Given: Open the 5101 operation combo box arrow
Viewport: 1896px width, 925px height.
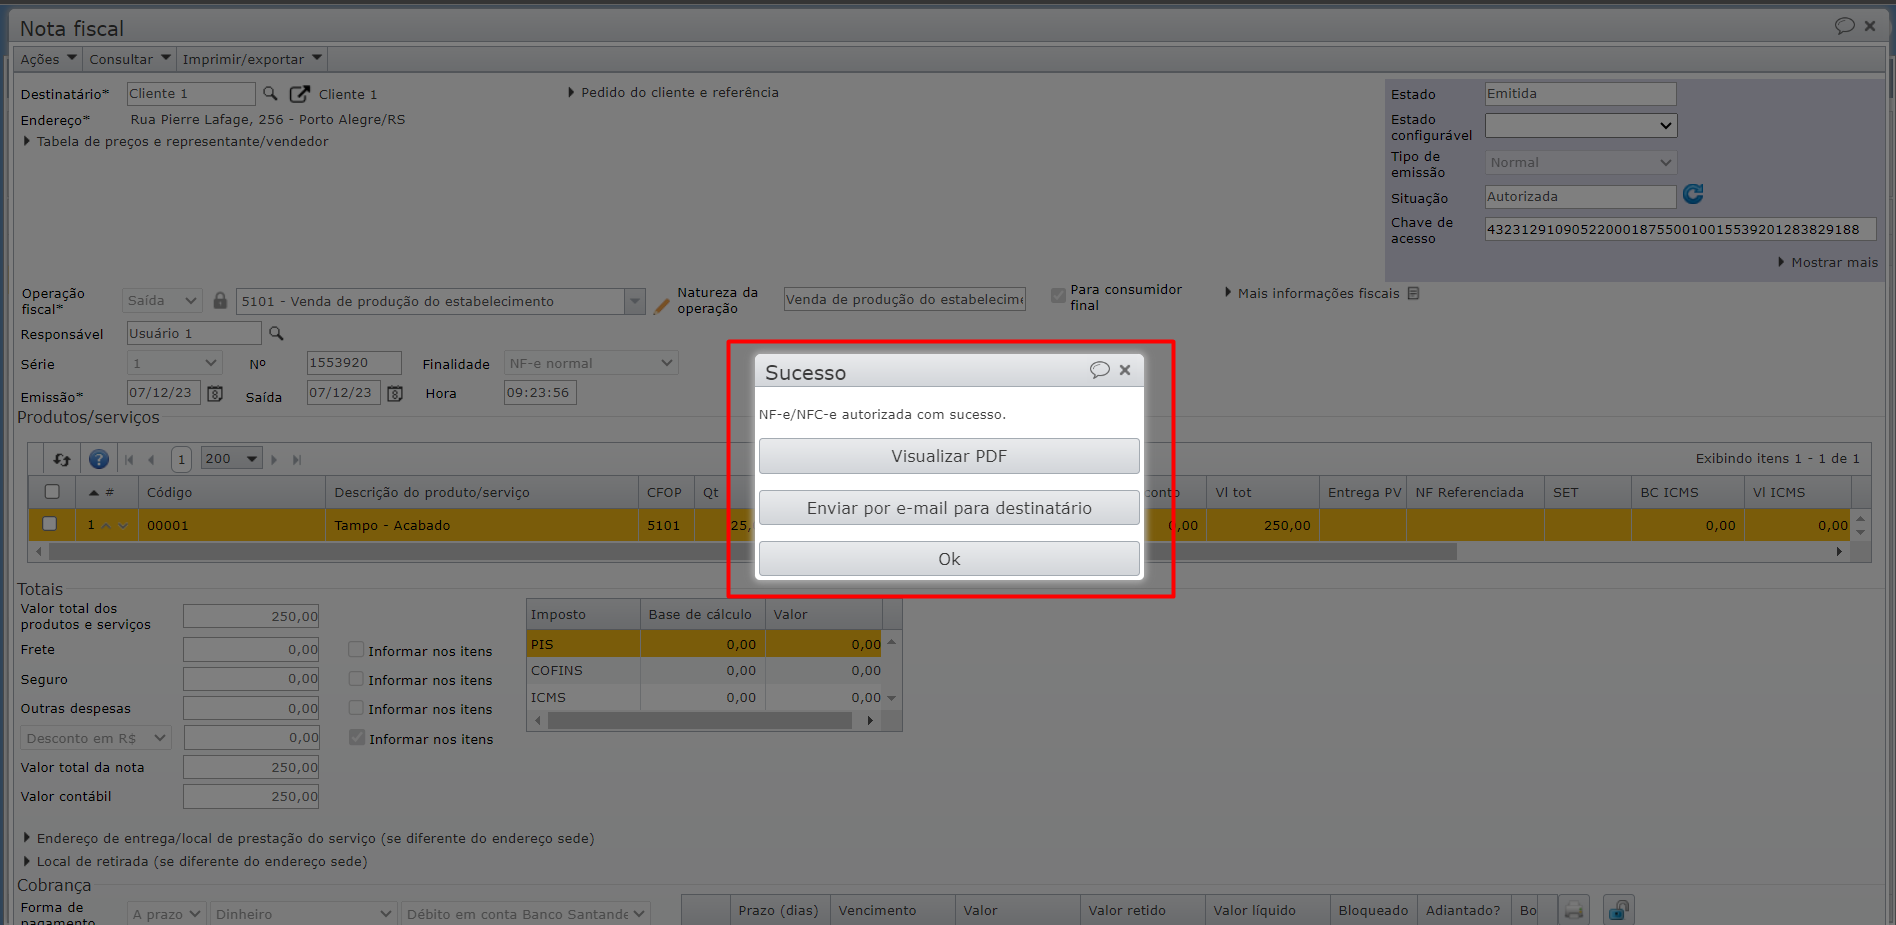Looking at the screenshot, I should click(634, 301).
